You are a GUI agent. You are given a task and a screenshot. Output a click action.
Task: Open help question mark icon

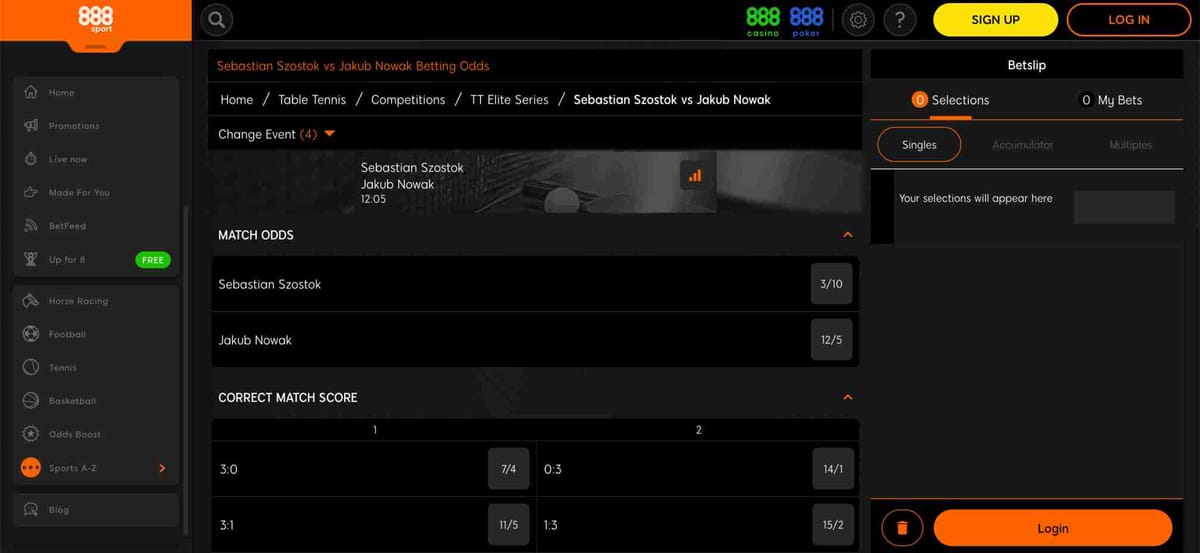[900, 19]
